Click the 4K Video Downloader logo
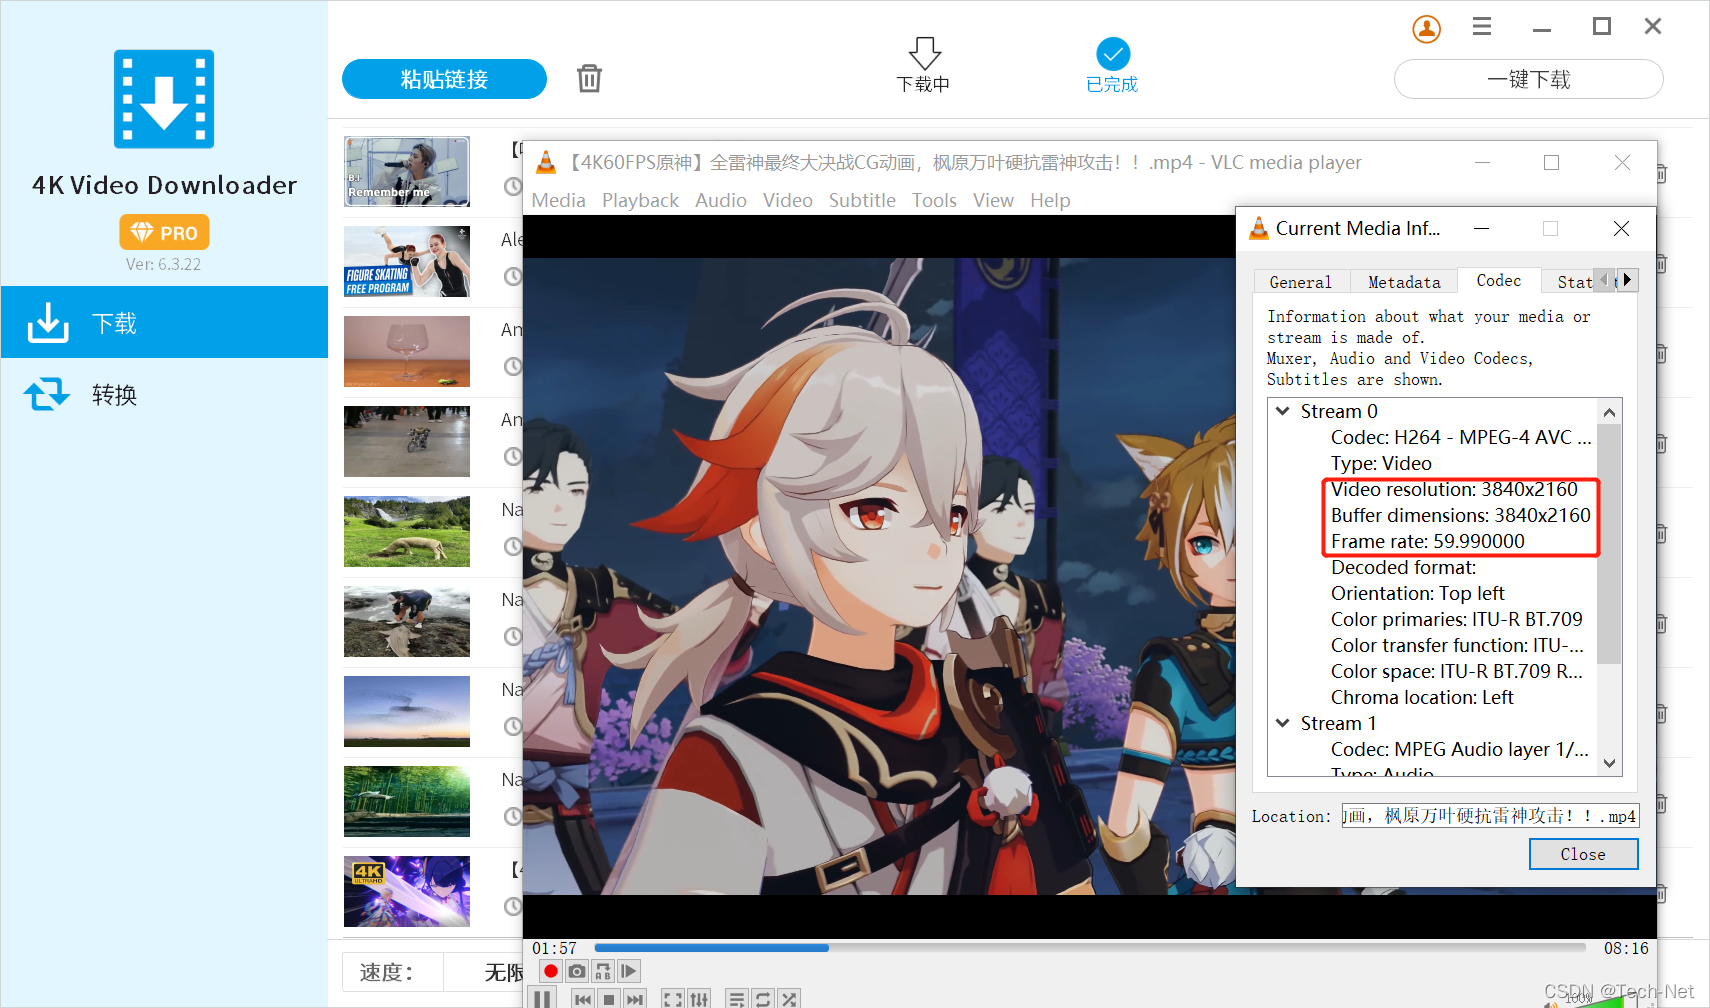 click(x=164, y=99)
